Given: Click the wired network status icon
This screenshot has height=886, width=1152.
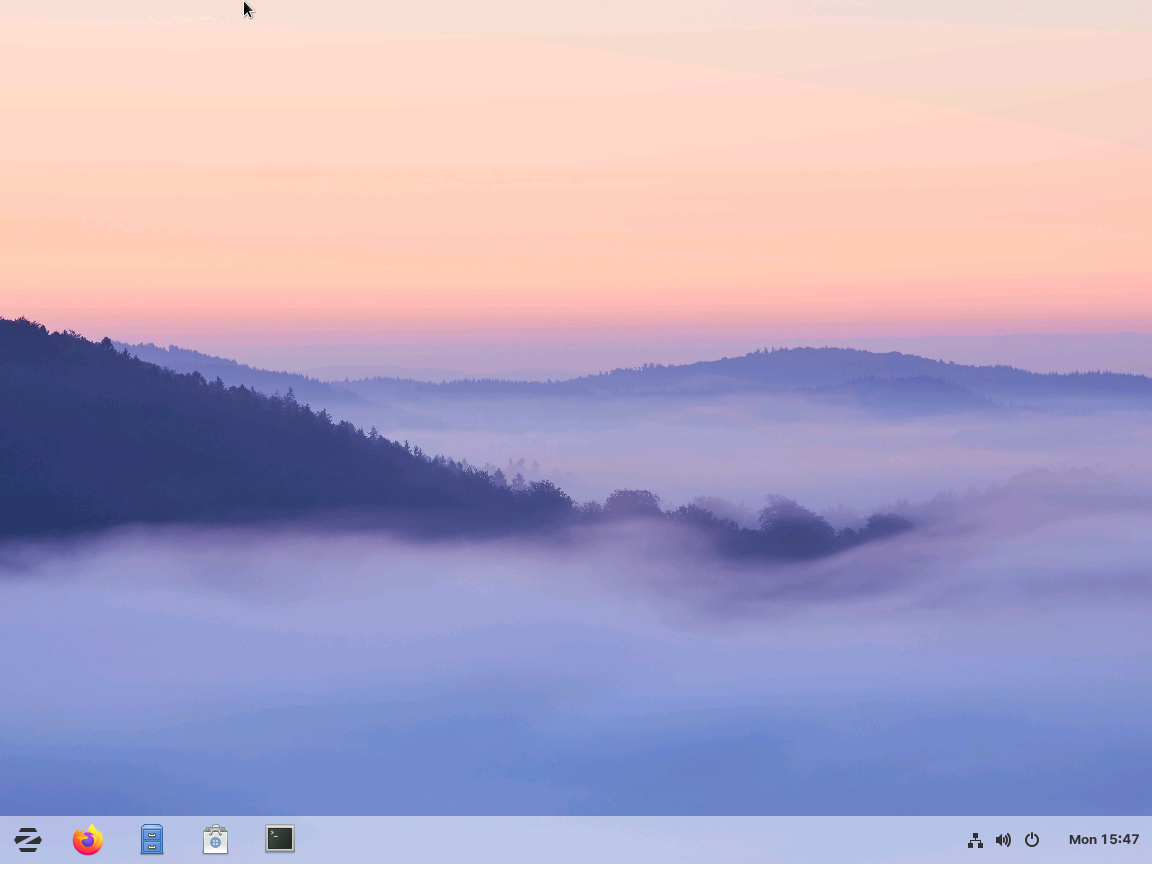Looking at the screenshot, I should point(975,840).
